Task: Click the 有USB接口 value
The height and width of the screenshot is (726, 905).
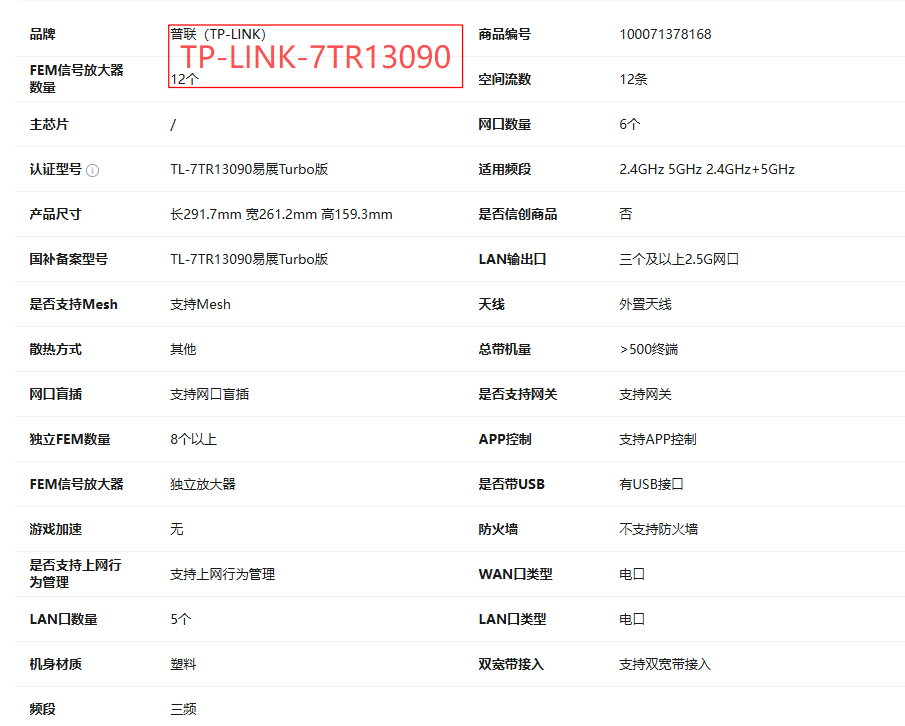Action: click(651, 484)
